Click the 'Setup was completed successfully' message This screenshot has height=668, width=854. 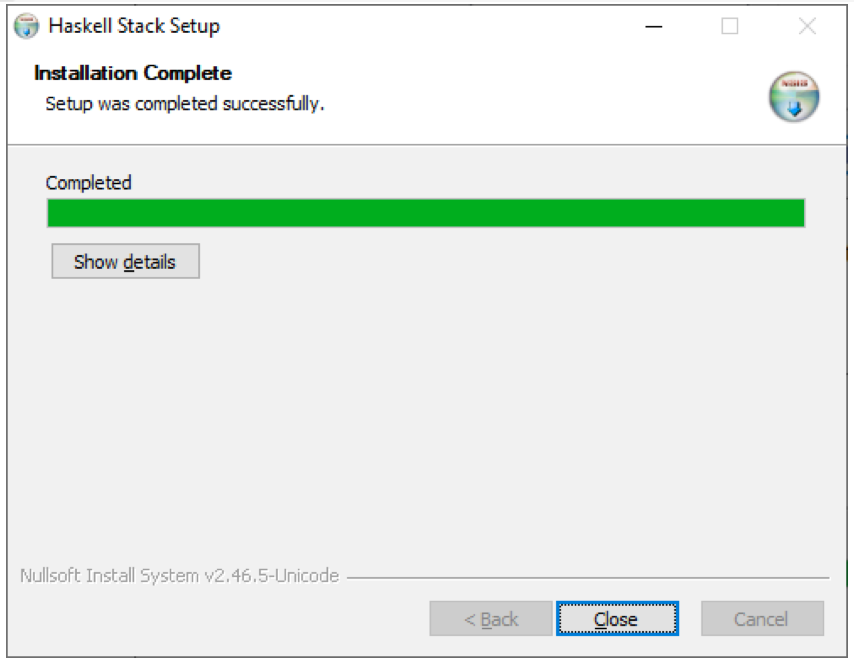tap(185, 104)
